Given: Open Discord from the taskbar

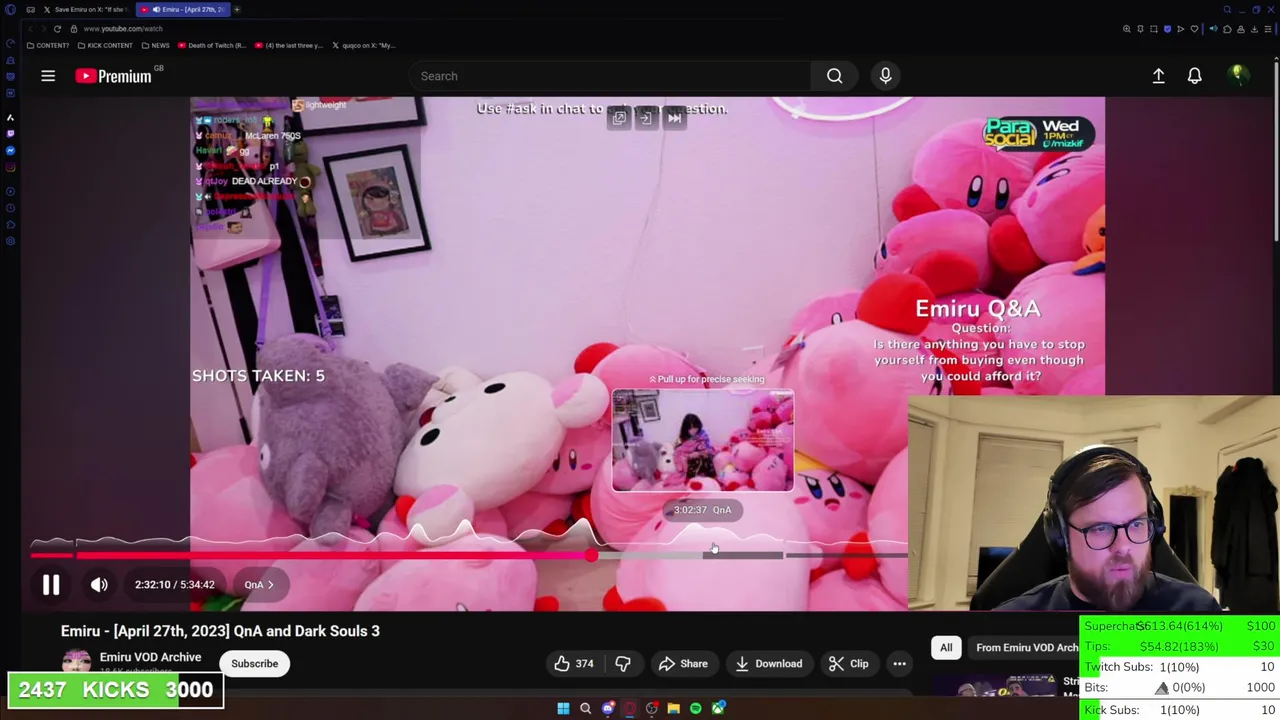Looking at the screenshot, I should point(608,708).
